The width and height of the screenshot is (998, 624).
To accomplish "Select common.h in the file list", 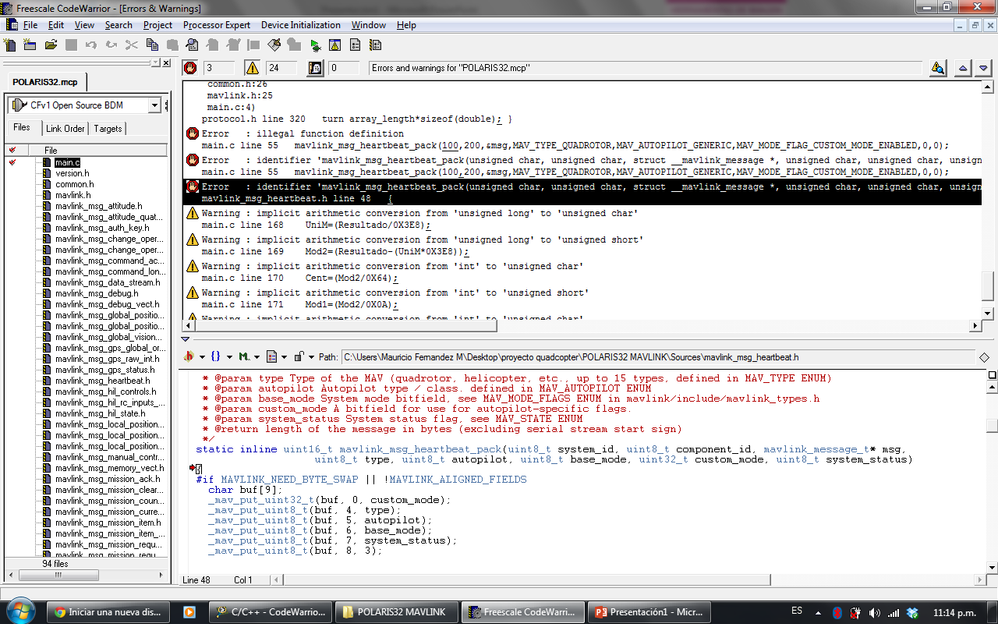I will click(x=74, y=184).
